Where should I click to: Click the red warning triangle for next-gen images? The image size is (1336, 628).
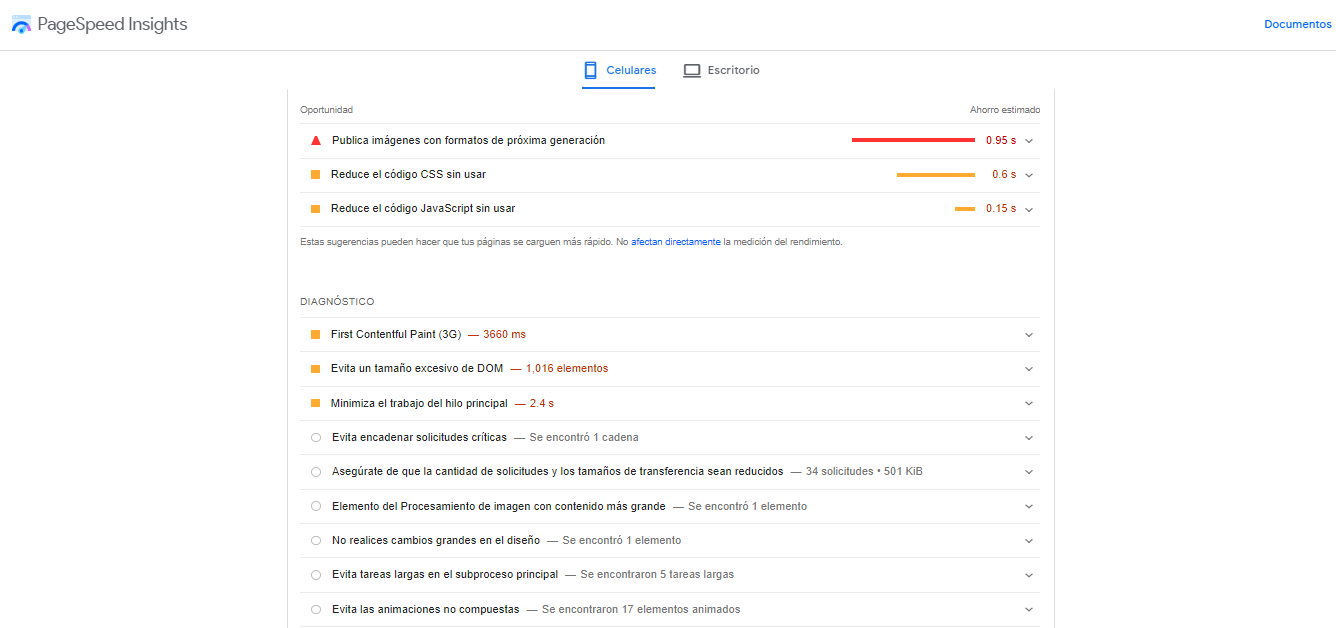click(x=315, y=140)
